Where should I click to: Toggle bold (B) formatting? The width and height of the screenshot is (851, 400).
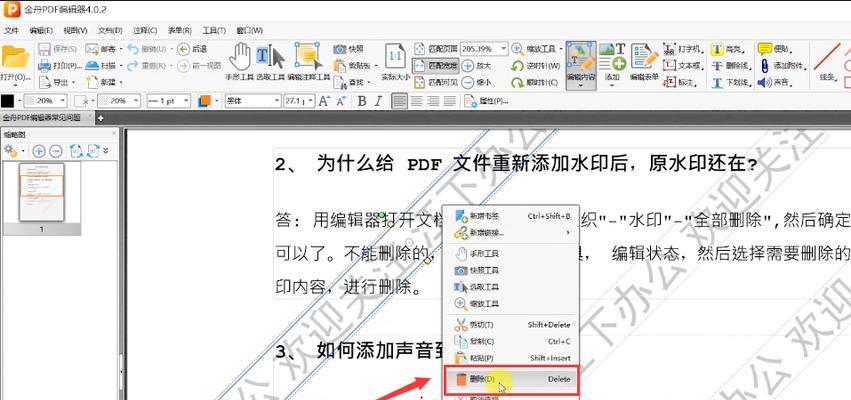coord(362,100)
